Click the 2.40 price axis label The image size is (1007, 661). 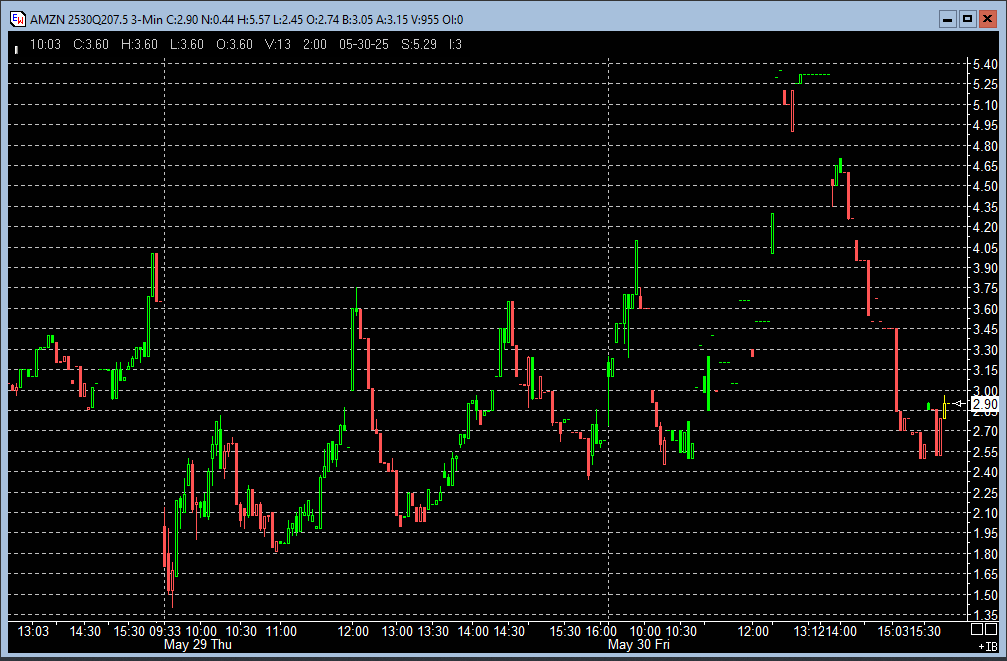tap(985, 473)
